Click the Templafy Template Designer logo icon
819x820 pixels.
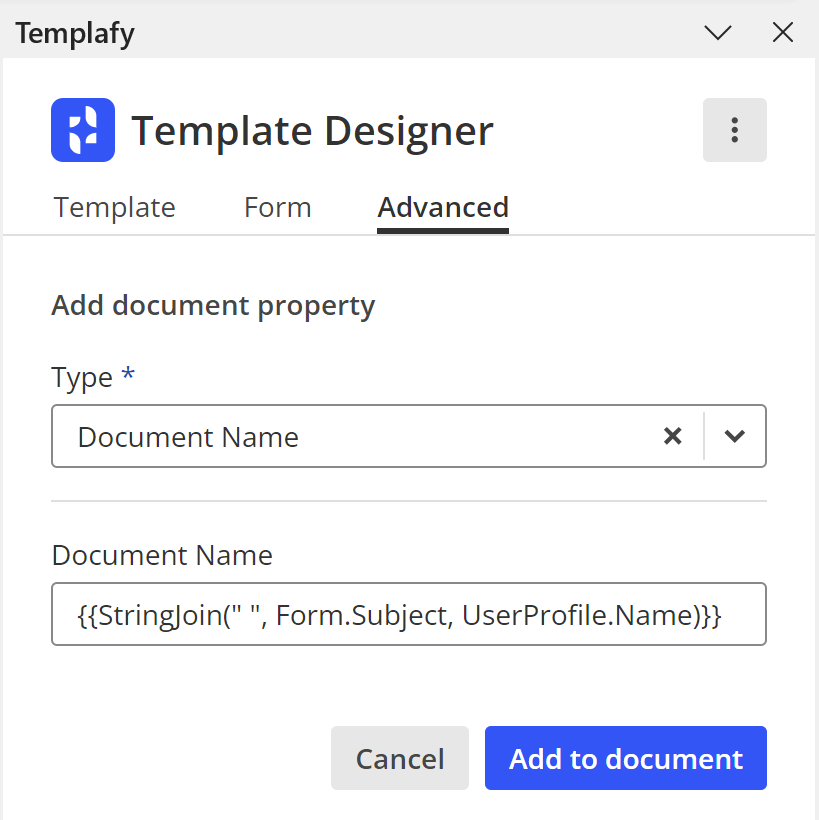[83, 130]
